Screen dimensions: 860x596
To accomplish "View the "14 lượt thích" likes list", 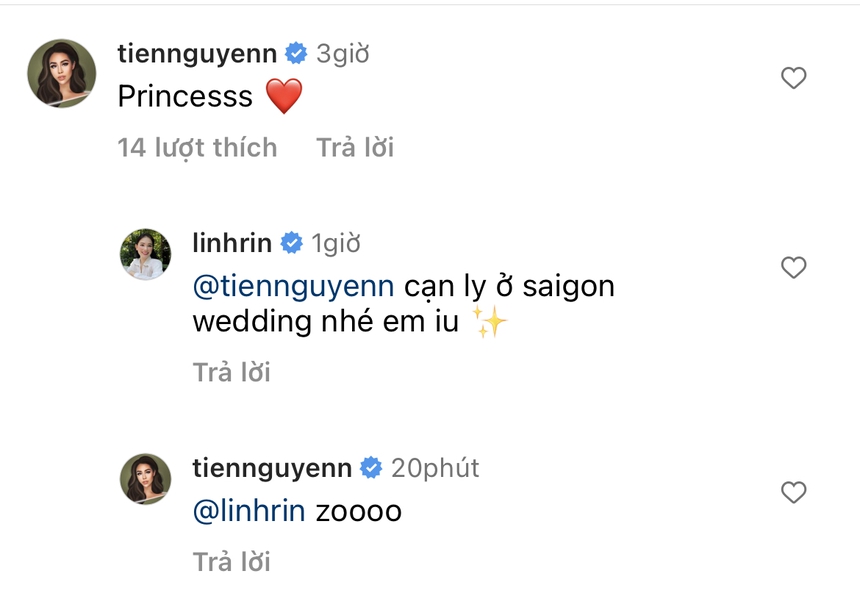I will (197, 148).
